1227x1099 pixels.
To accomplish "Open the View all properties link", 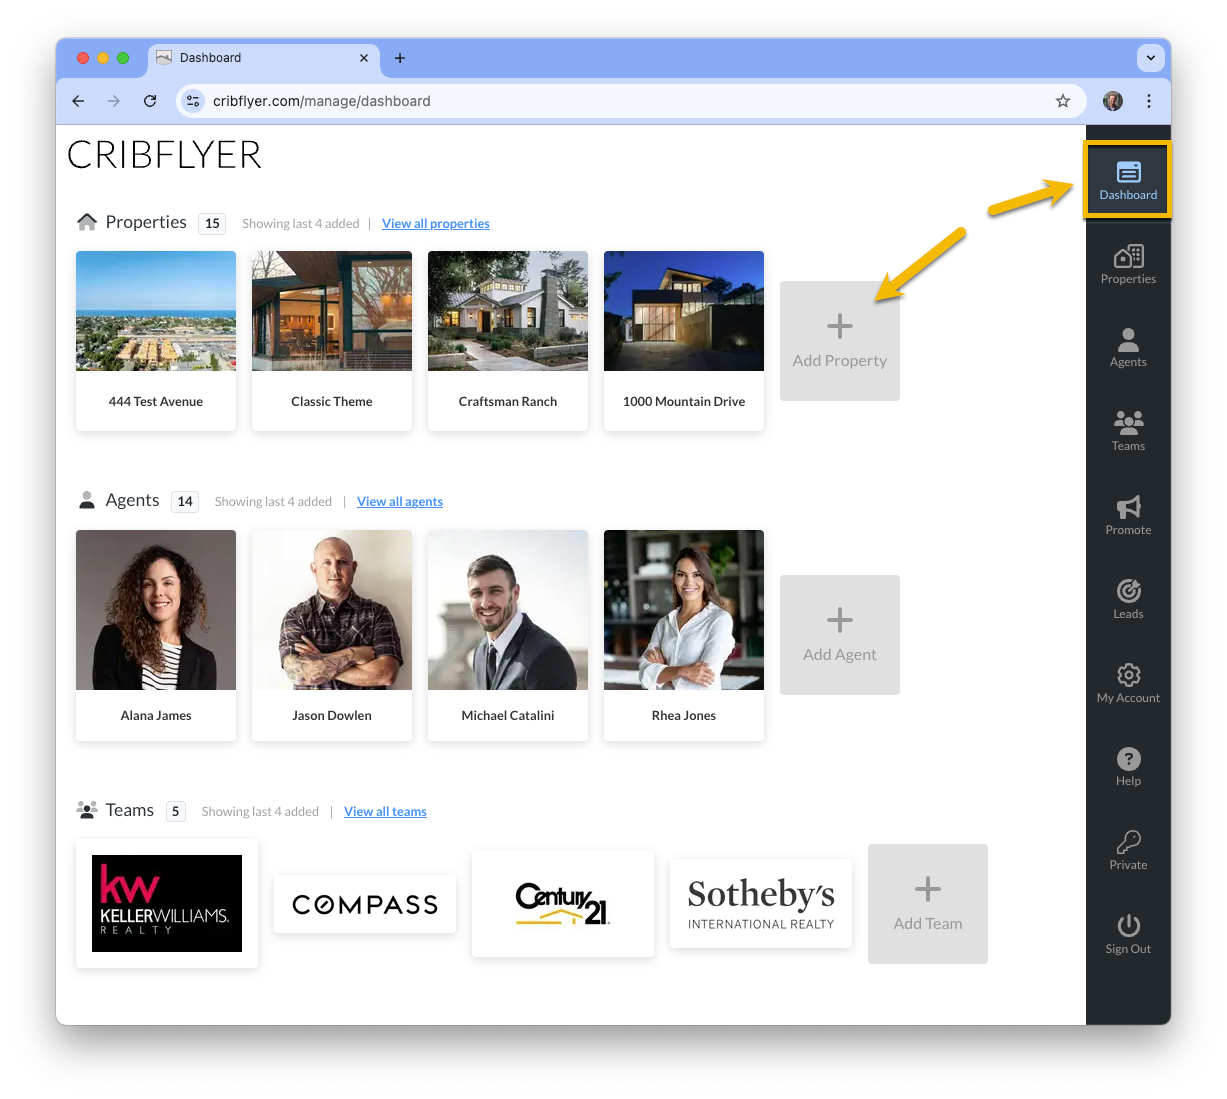I will [436, 224].
